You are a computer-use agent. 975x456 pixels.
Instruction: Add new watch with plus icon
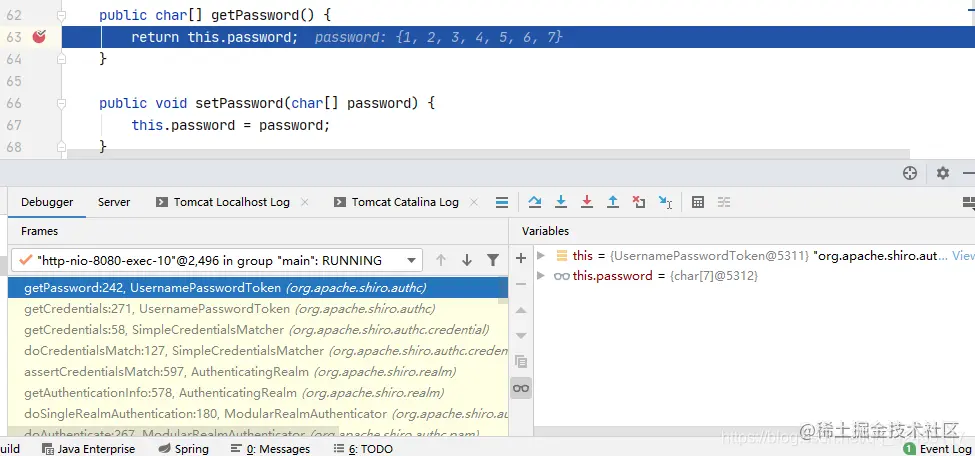click(521, 258)
